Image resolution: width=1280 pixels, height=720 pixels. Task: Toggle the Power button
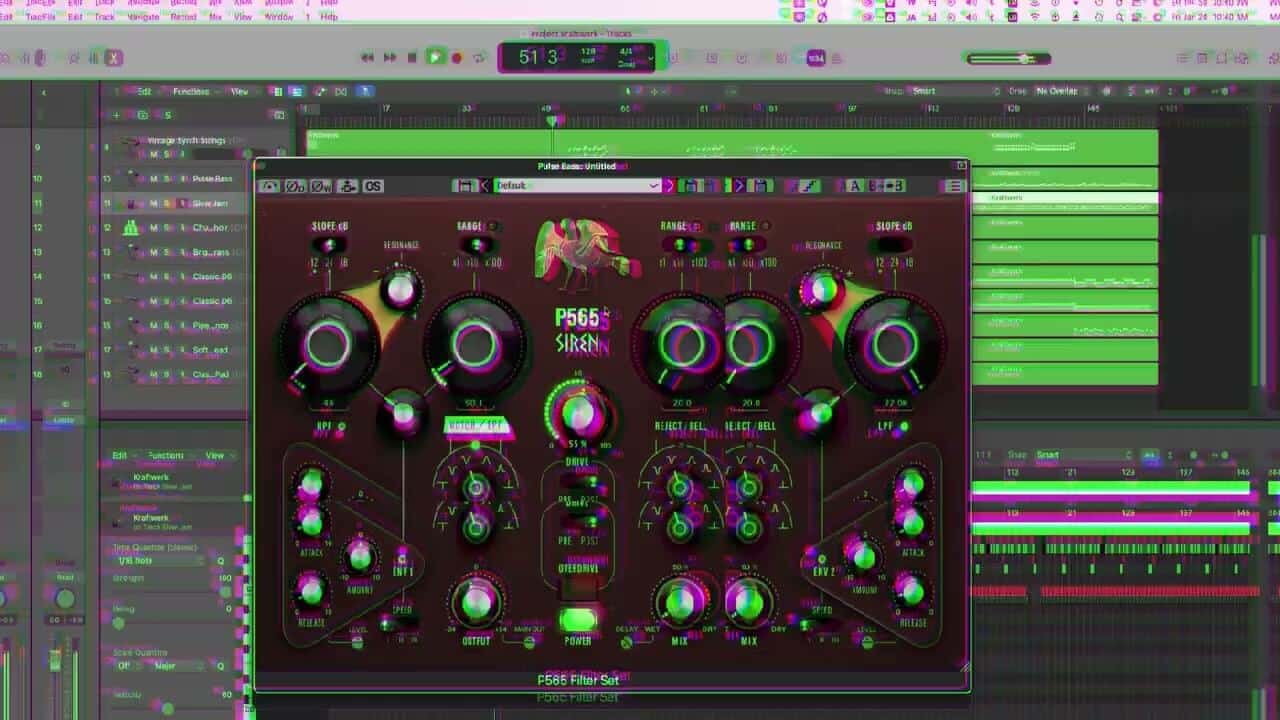tap(577, 622)
